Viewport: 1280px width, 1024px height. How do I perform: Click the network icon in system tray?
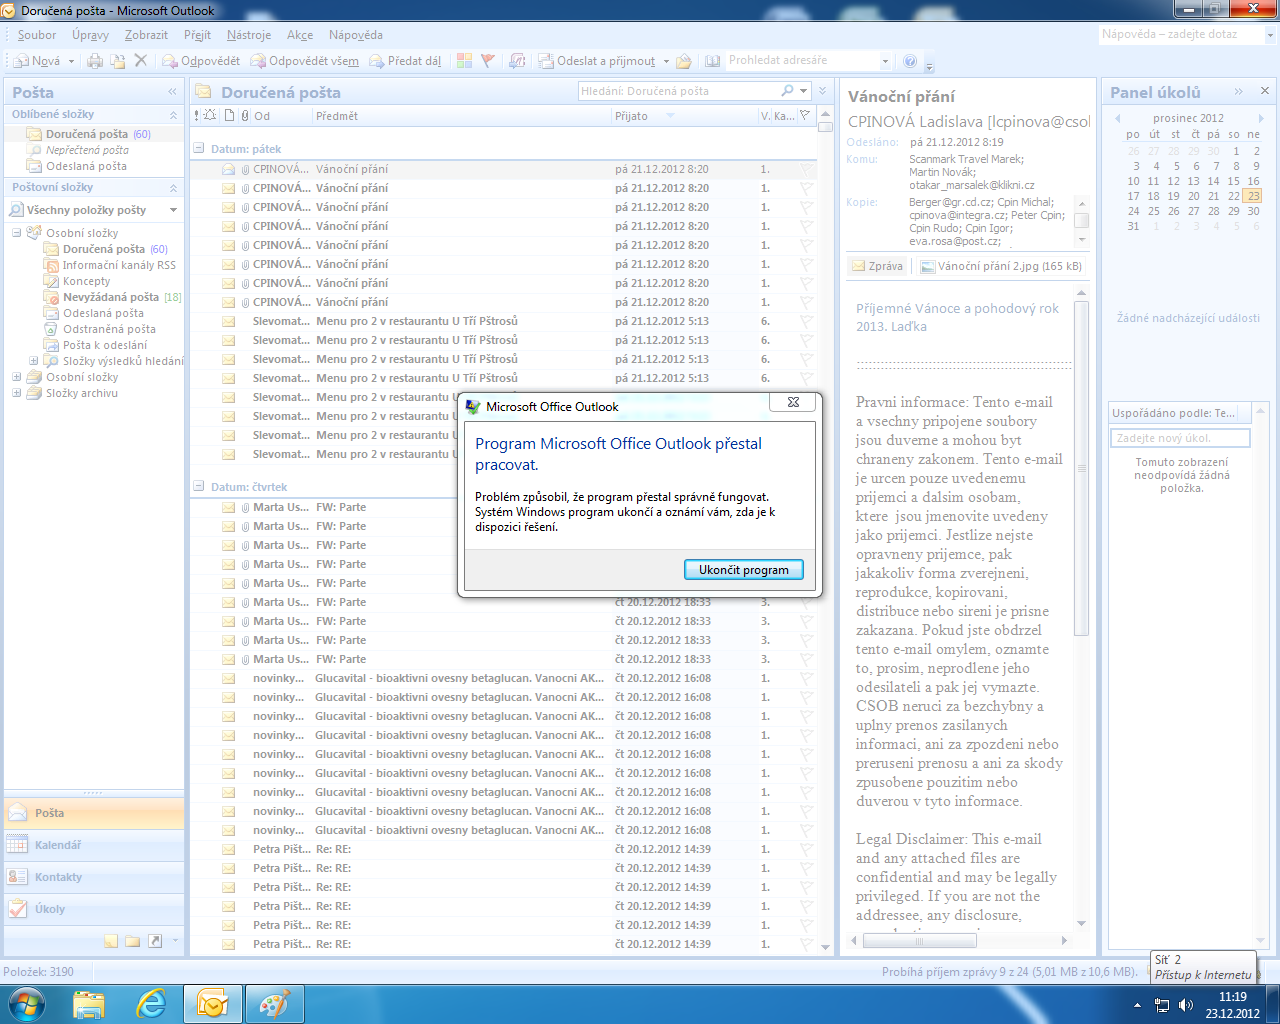[x=1162, y=1005]
